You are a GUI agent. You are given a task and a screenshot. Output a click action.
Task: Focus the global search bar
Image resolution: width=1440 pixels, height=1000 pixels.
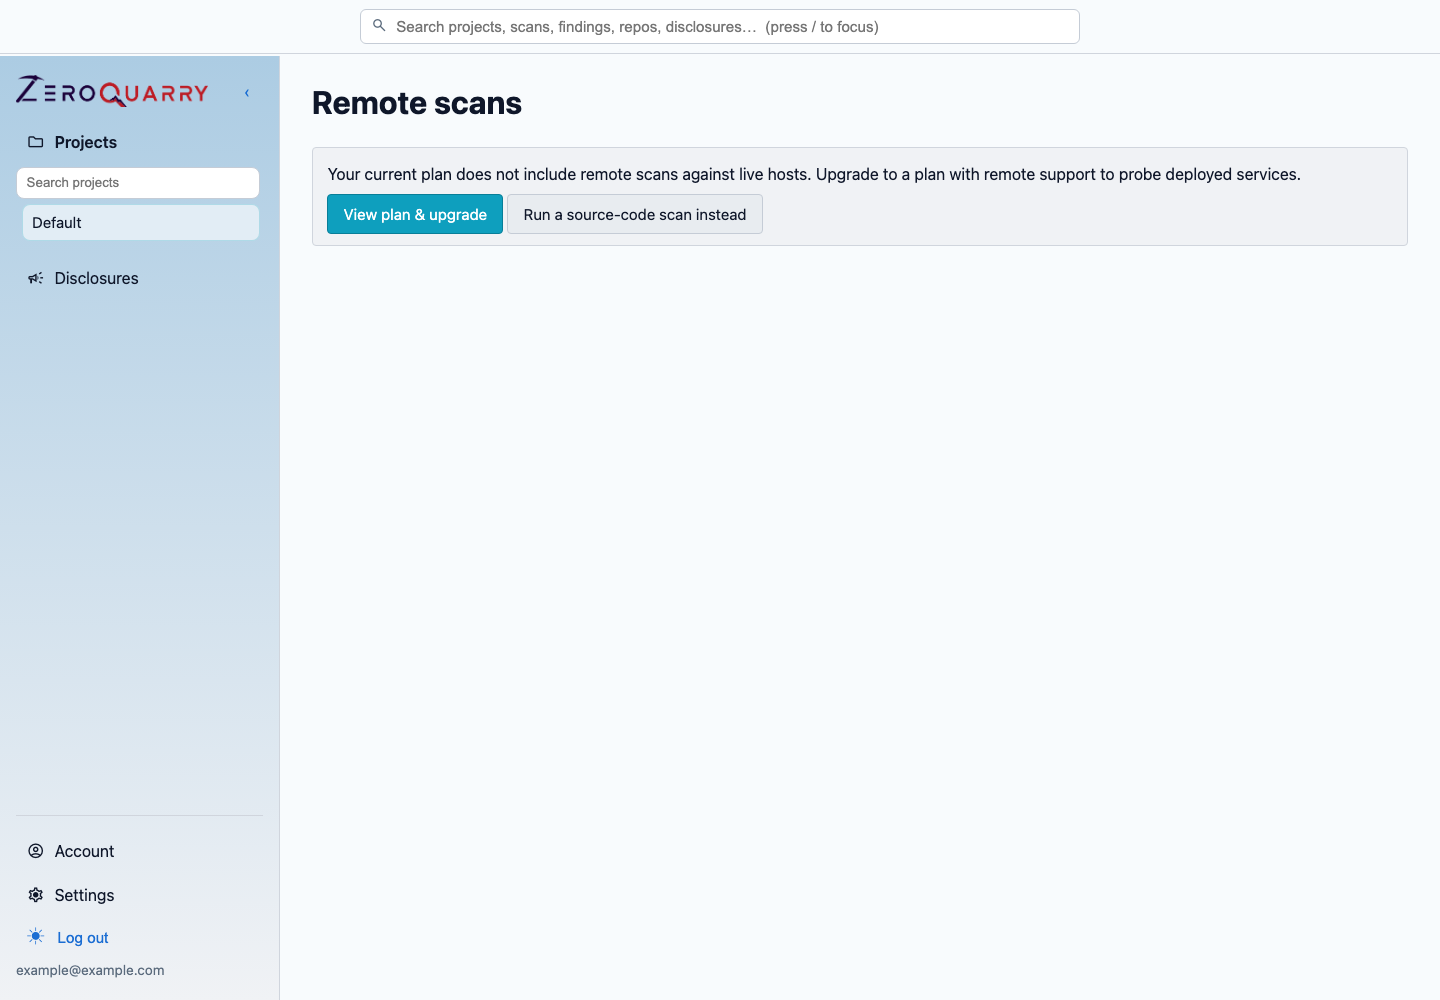point(720,27)
